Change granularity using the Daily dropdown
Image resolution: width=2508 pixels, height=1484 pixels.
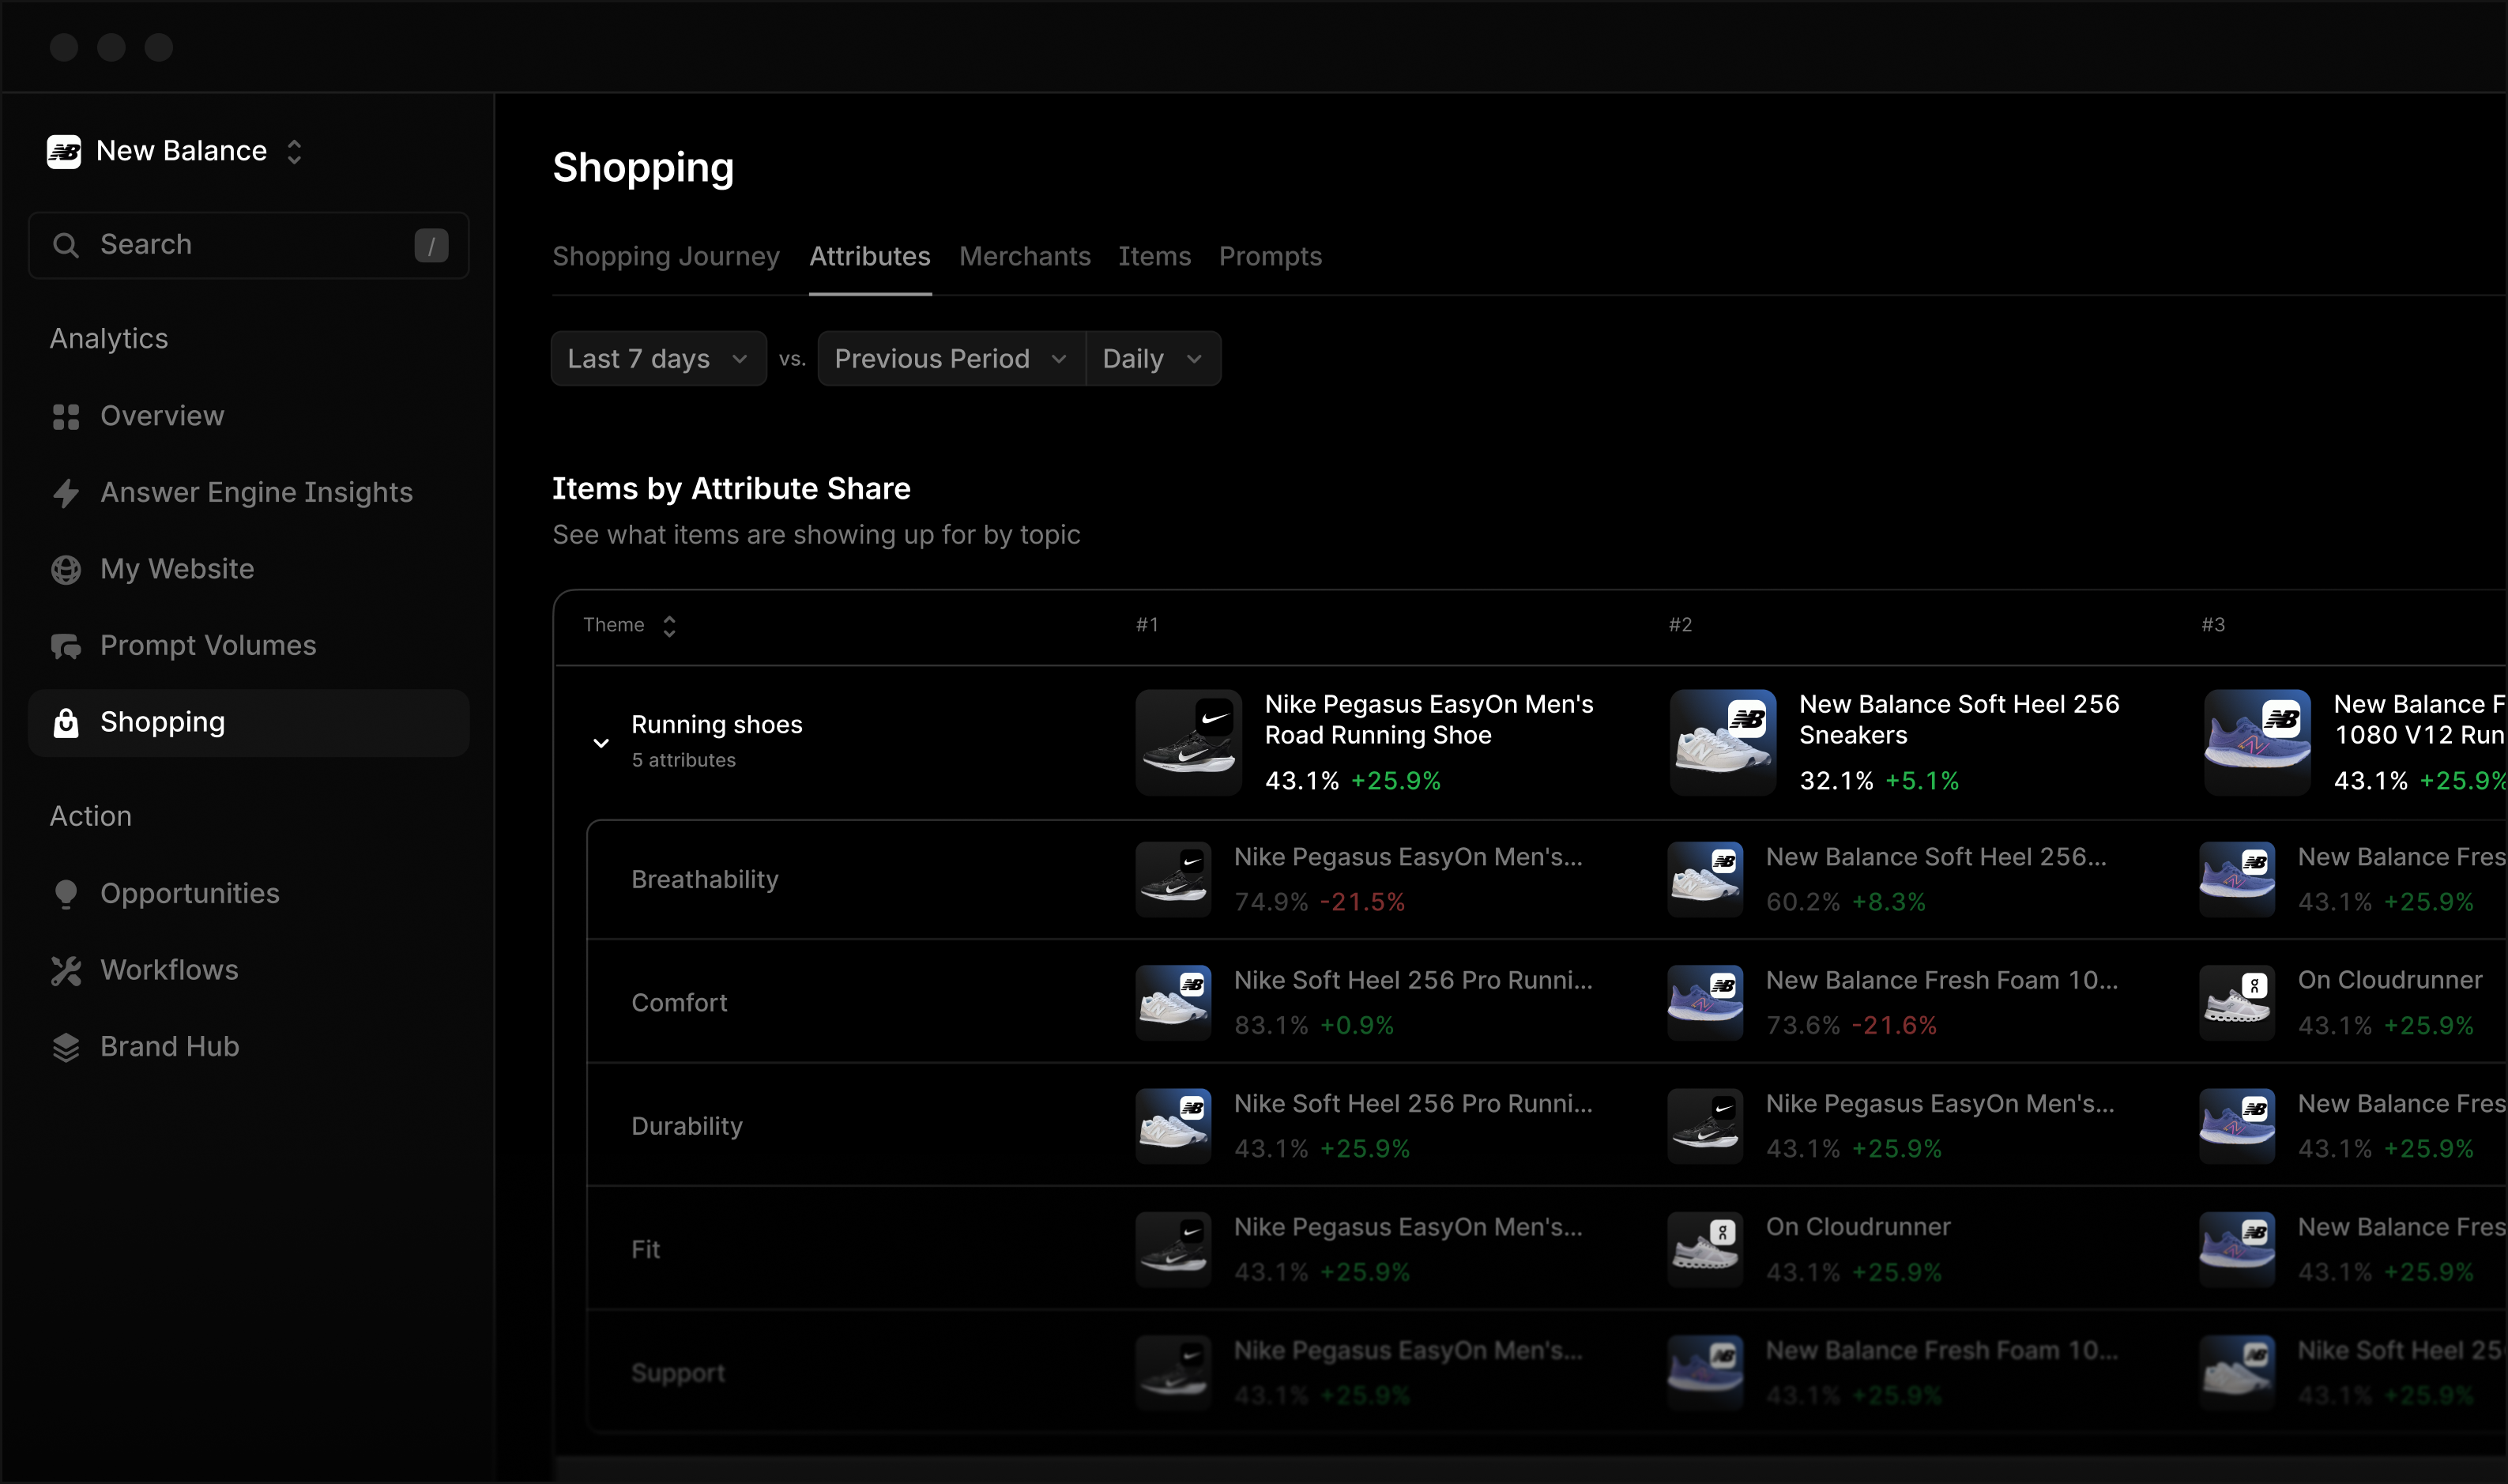click(x=1151, y=358)
